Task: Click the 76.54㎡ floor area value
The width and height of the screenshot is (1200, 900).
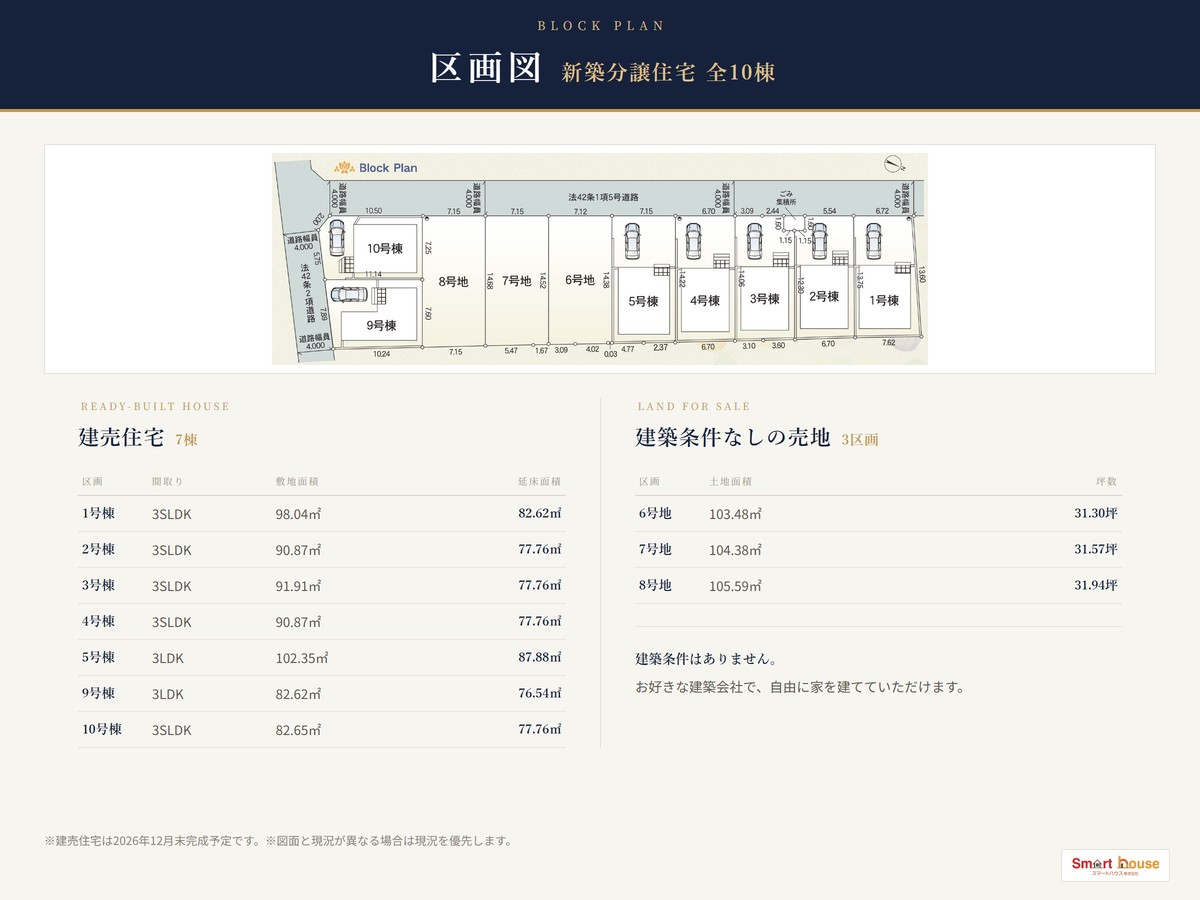Action: tap(540, 693)
